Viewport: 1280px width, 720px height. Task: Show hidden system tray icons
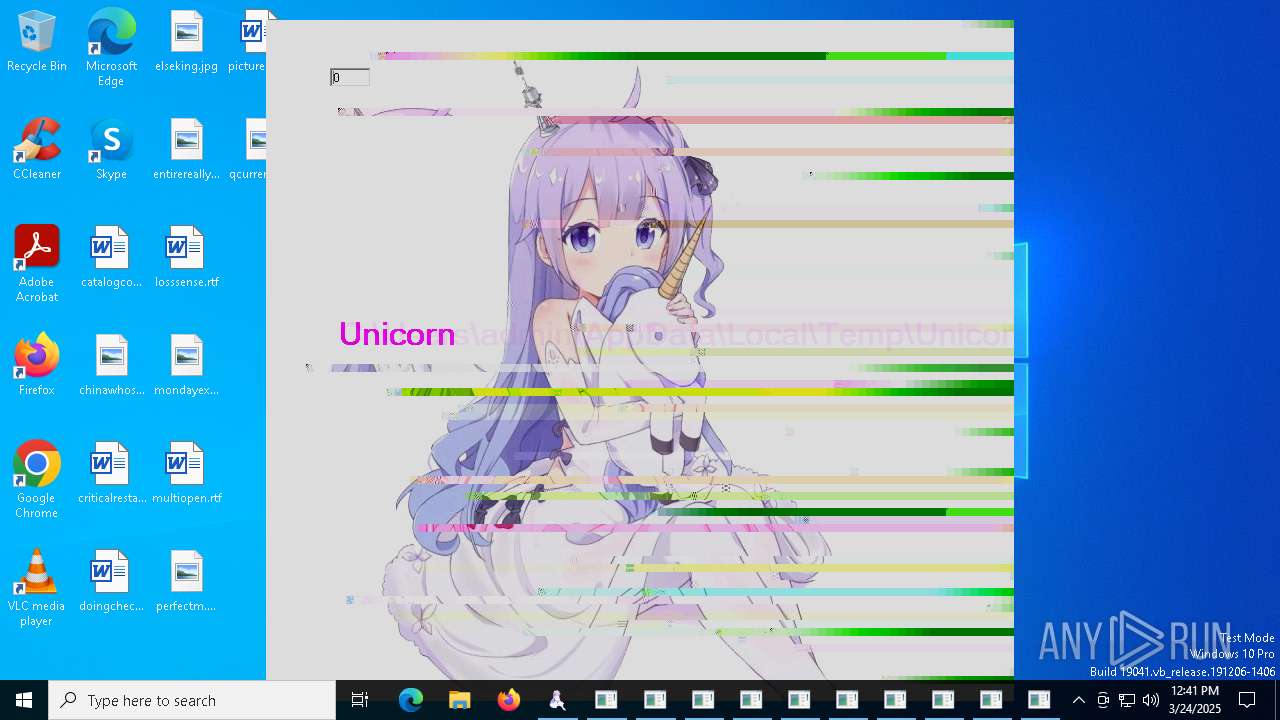coord(1079,700)
